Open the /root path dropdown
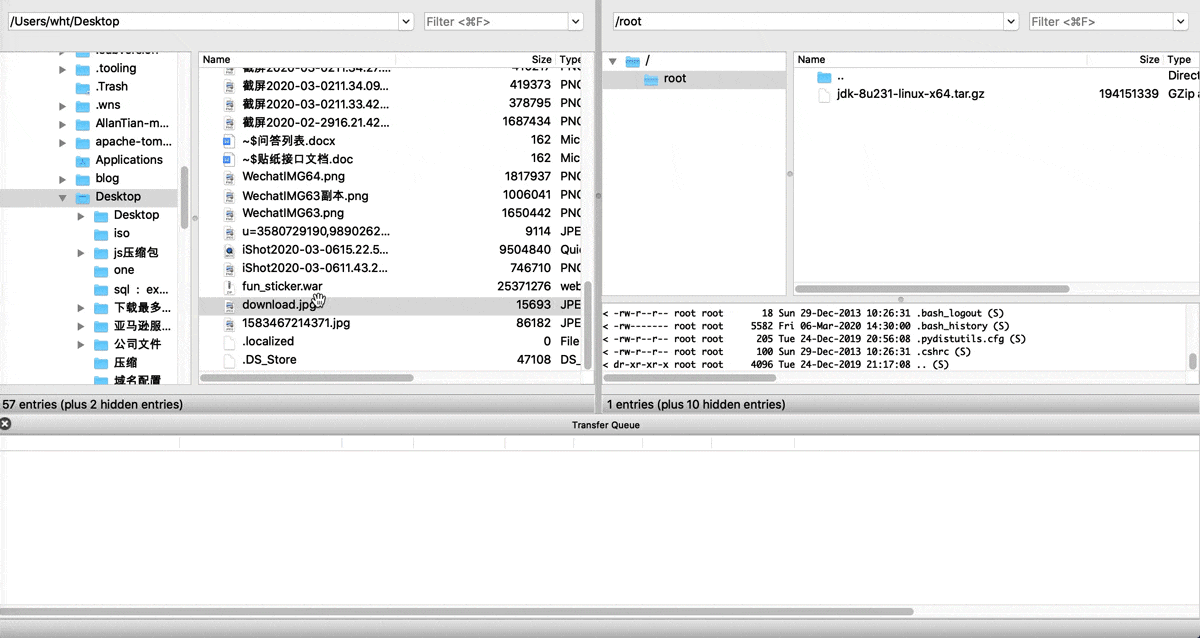 (1010, 21)
